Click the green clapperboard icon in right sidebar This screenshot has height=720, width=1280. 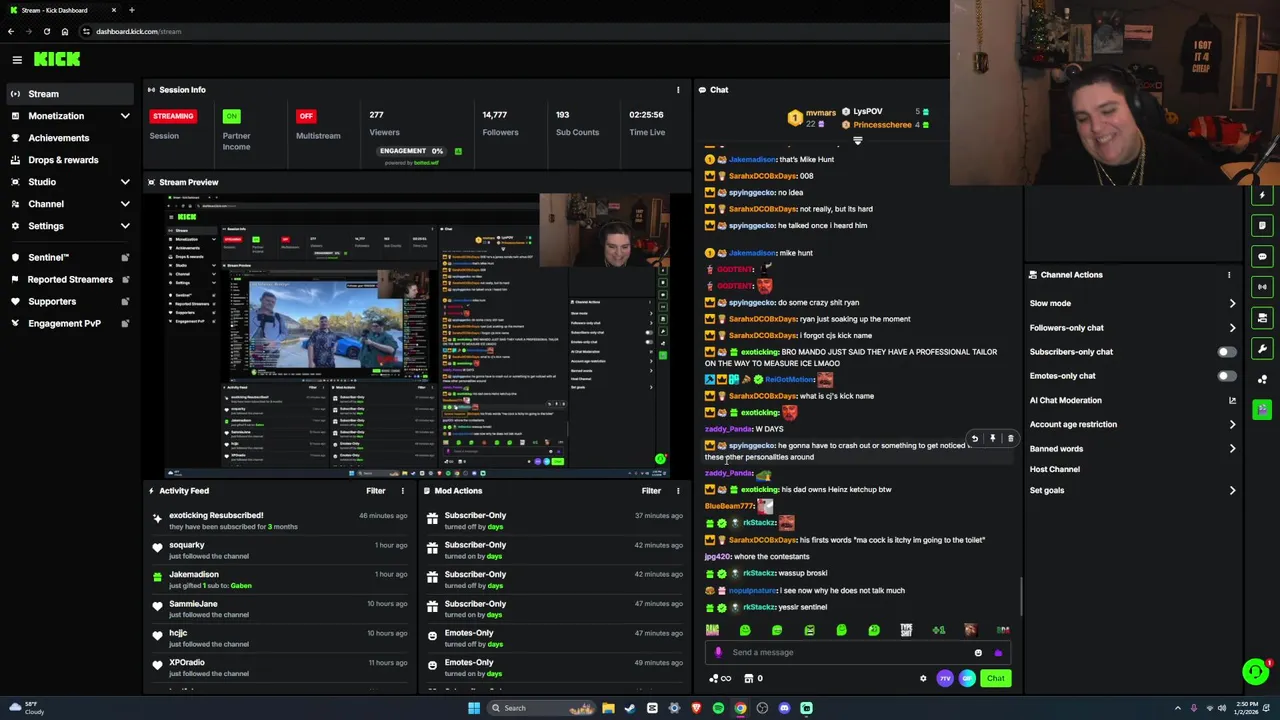1262,410
